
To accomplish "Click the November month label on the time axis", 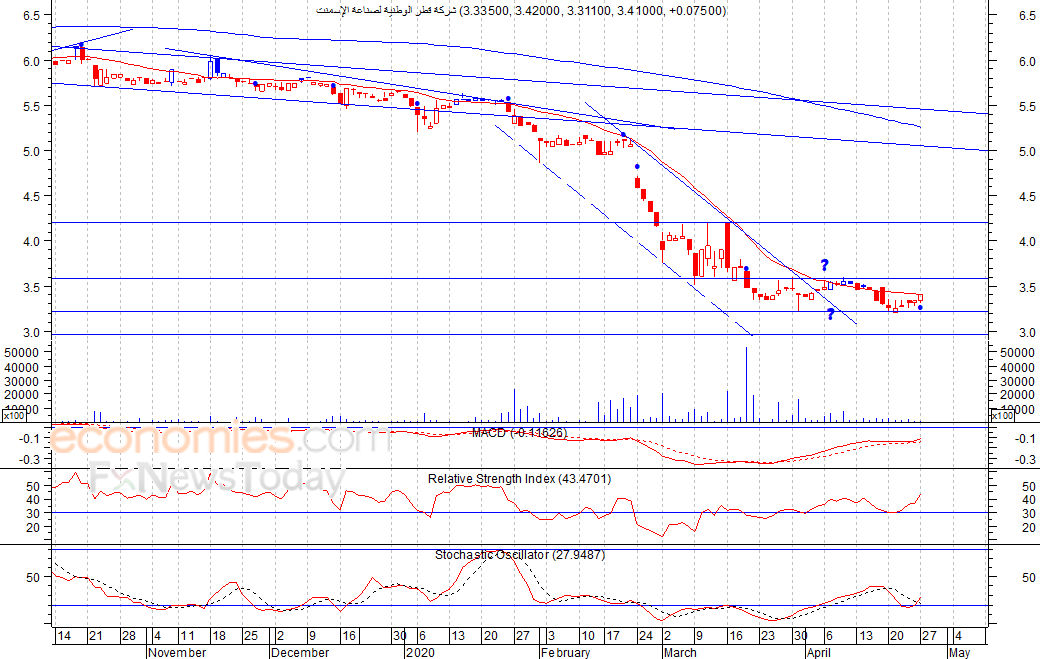I will coord(177,652).
